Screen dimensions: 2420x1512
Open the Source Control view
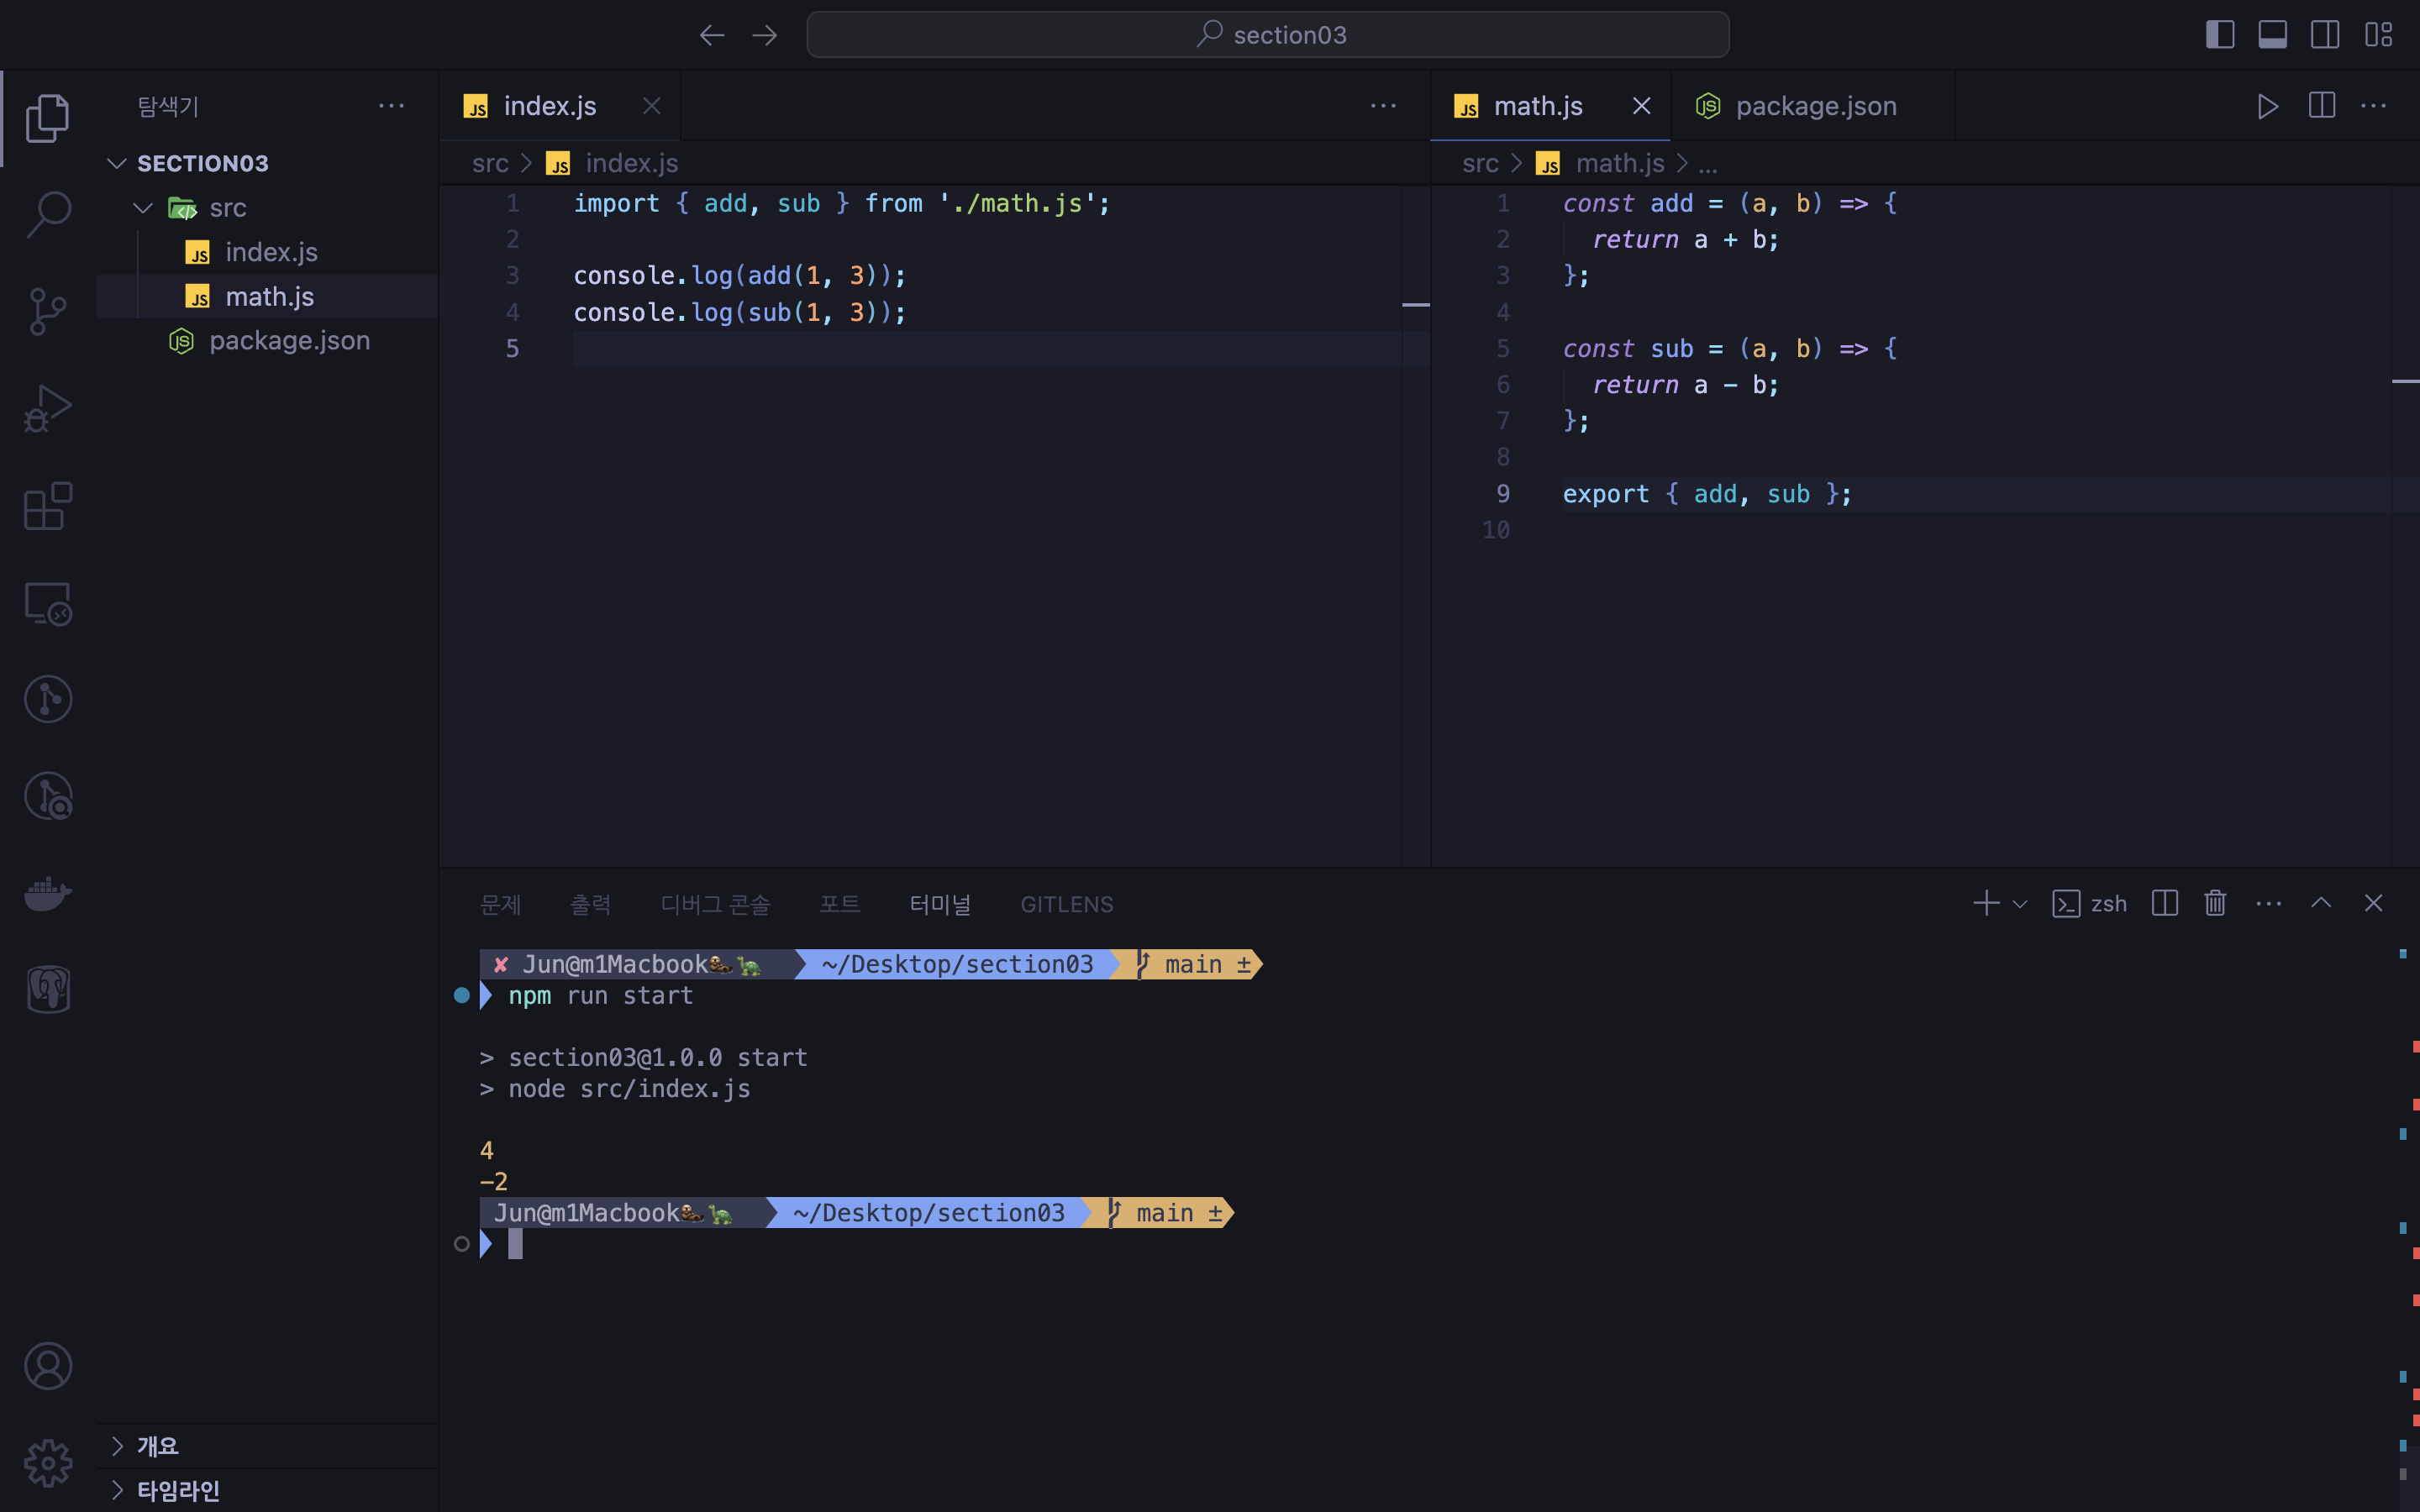(48, 311)
